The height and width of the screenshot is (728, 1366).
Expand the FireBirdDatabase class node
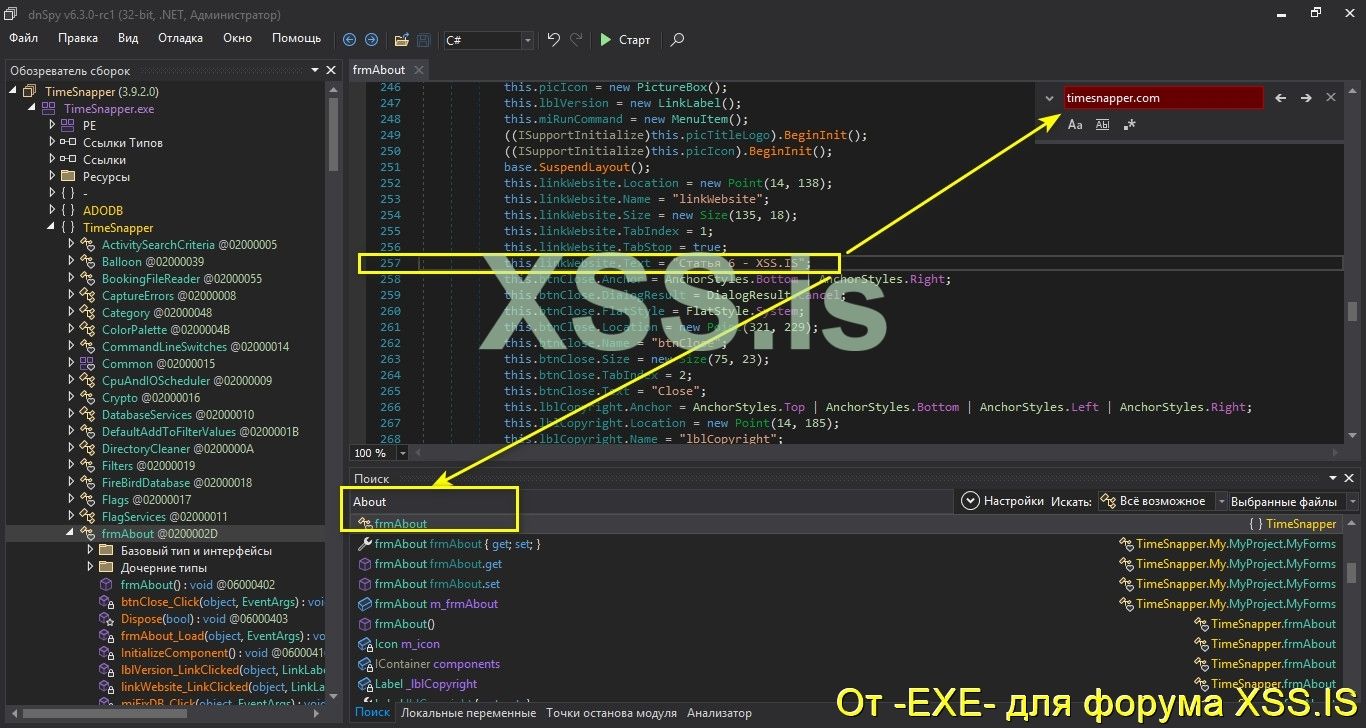pyautogui.click(x=71, y=483)
